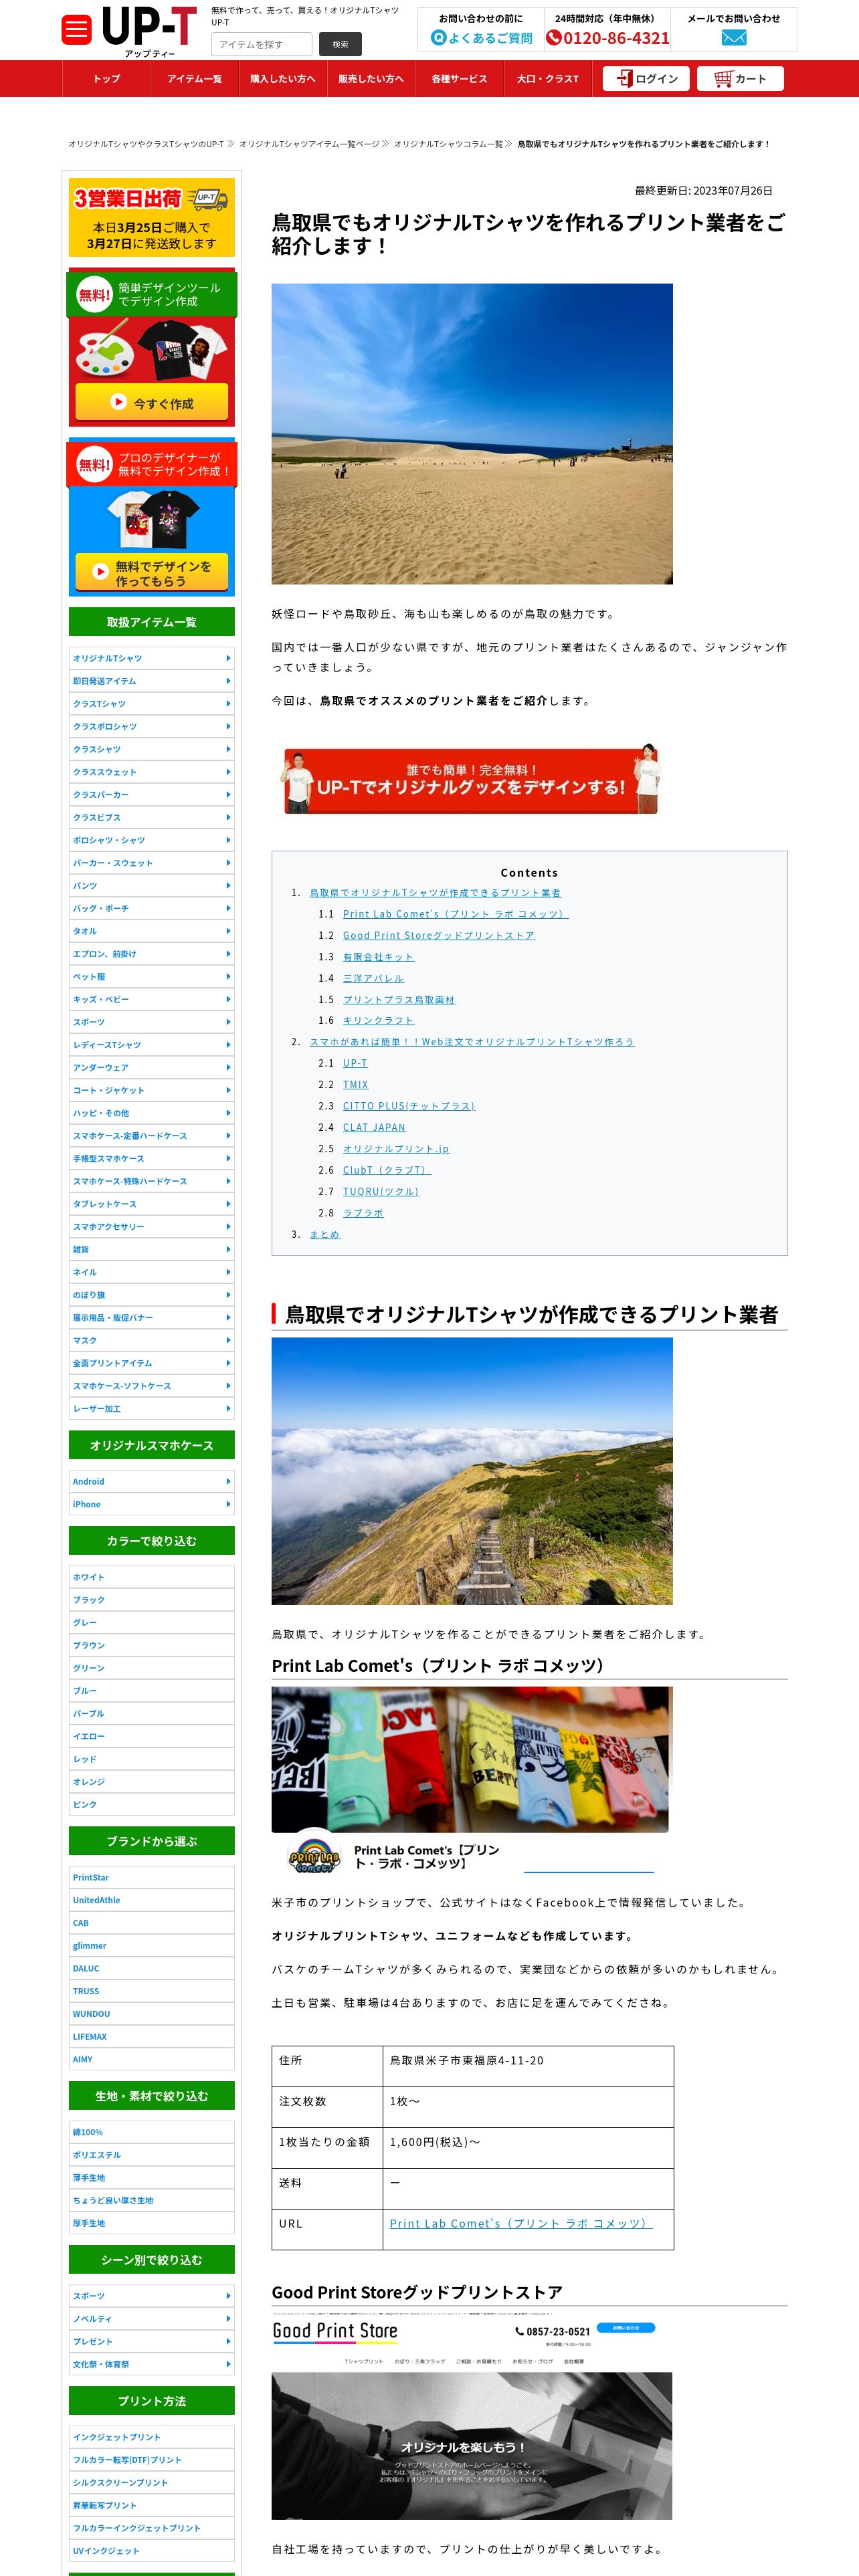
Task: Filter by レッド color
Action: (x=152, y=1759)
